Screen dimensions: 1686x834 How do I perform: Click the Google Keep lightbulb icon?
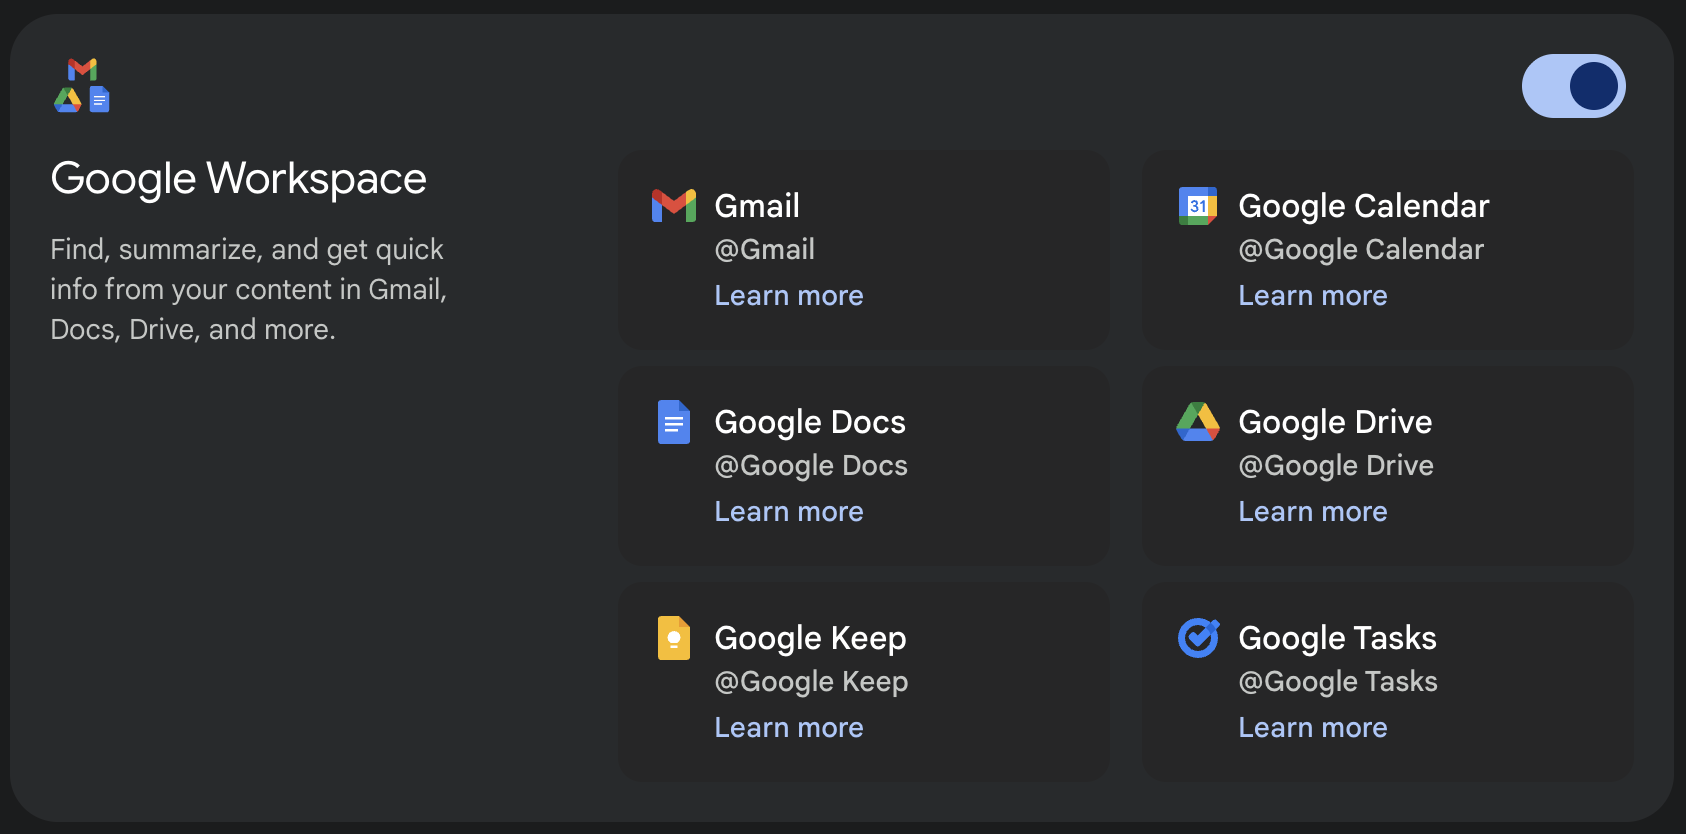pos(674,638)
